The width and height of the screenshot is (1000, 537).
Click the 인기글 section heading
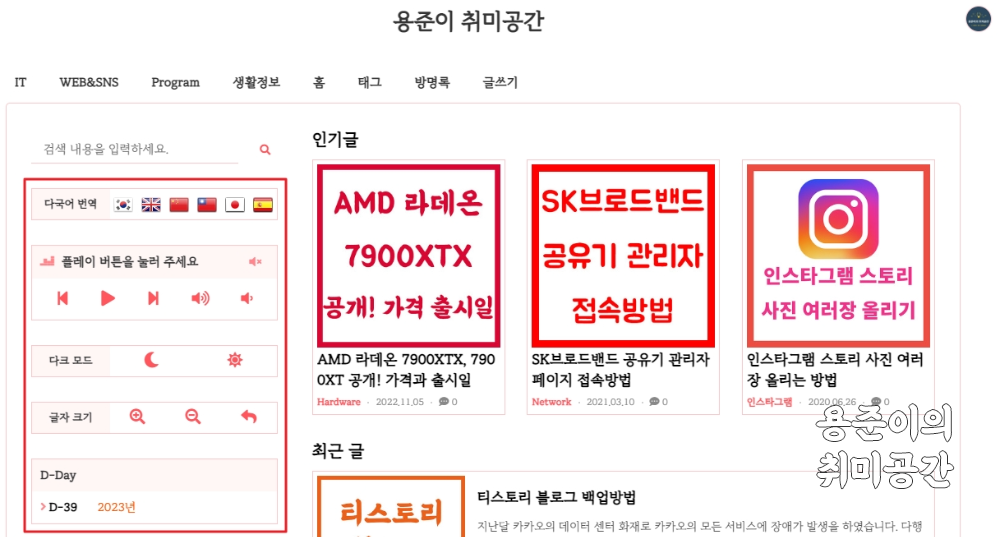coord(335,139)
